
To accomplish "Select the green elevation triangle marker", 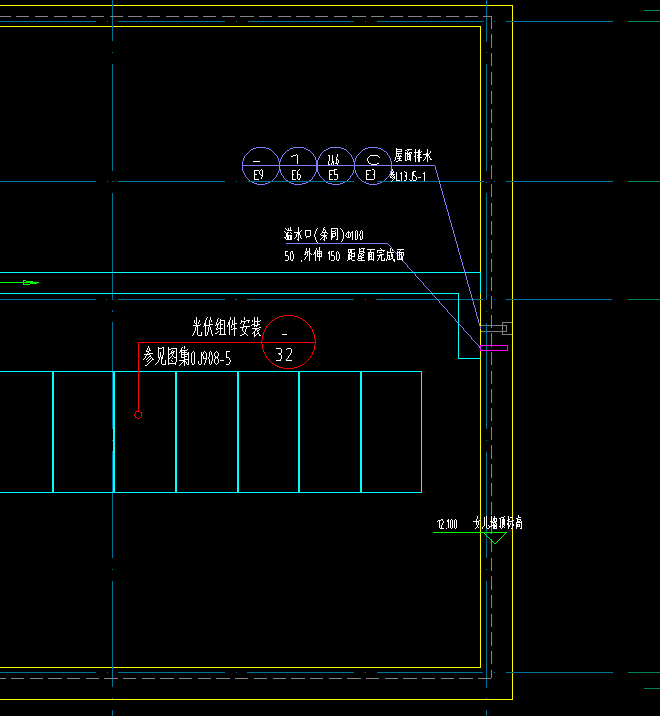I will coord(495,538).
